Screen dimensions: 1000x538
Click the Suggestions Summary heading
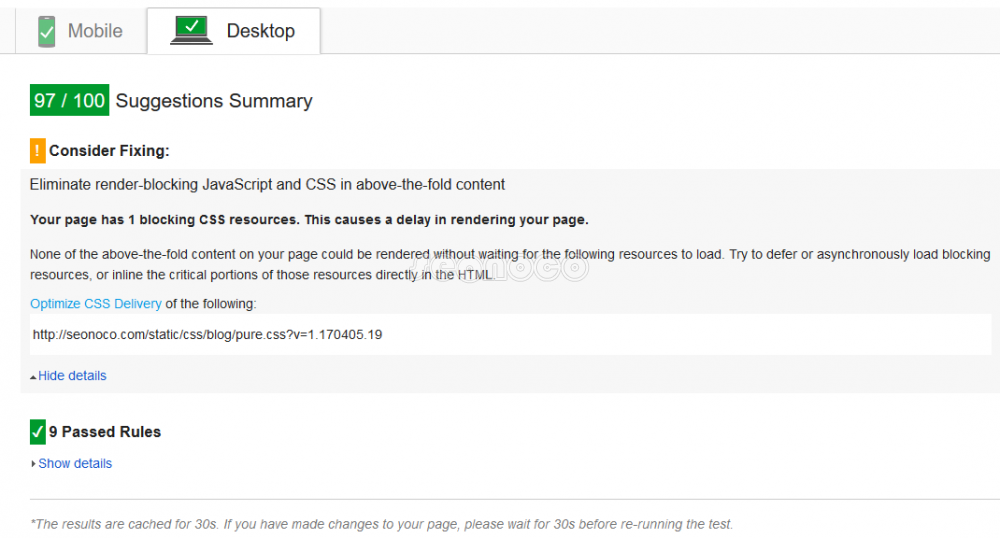tap(214, 101)
